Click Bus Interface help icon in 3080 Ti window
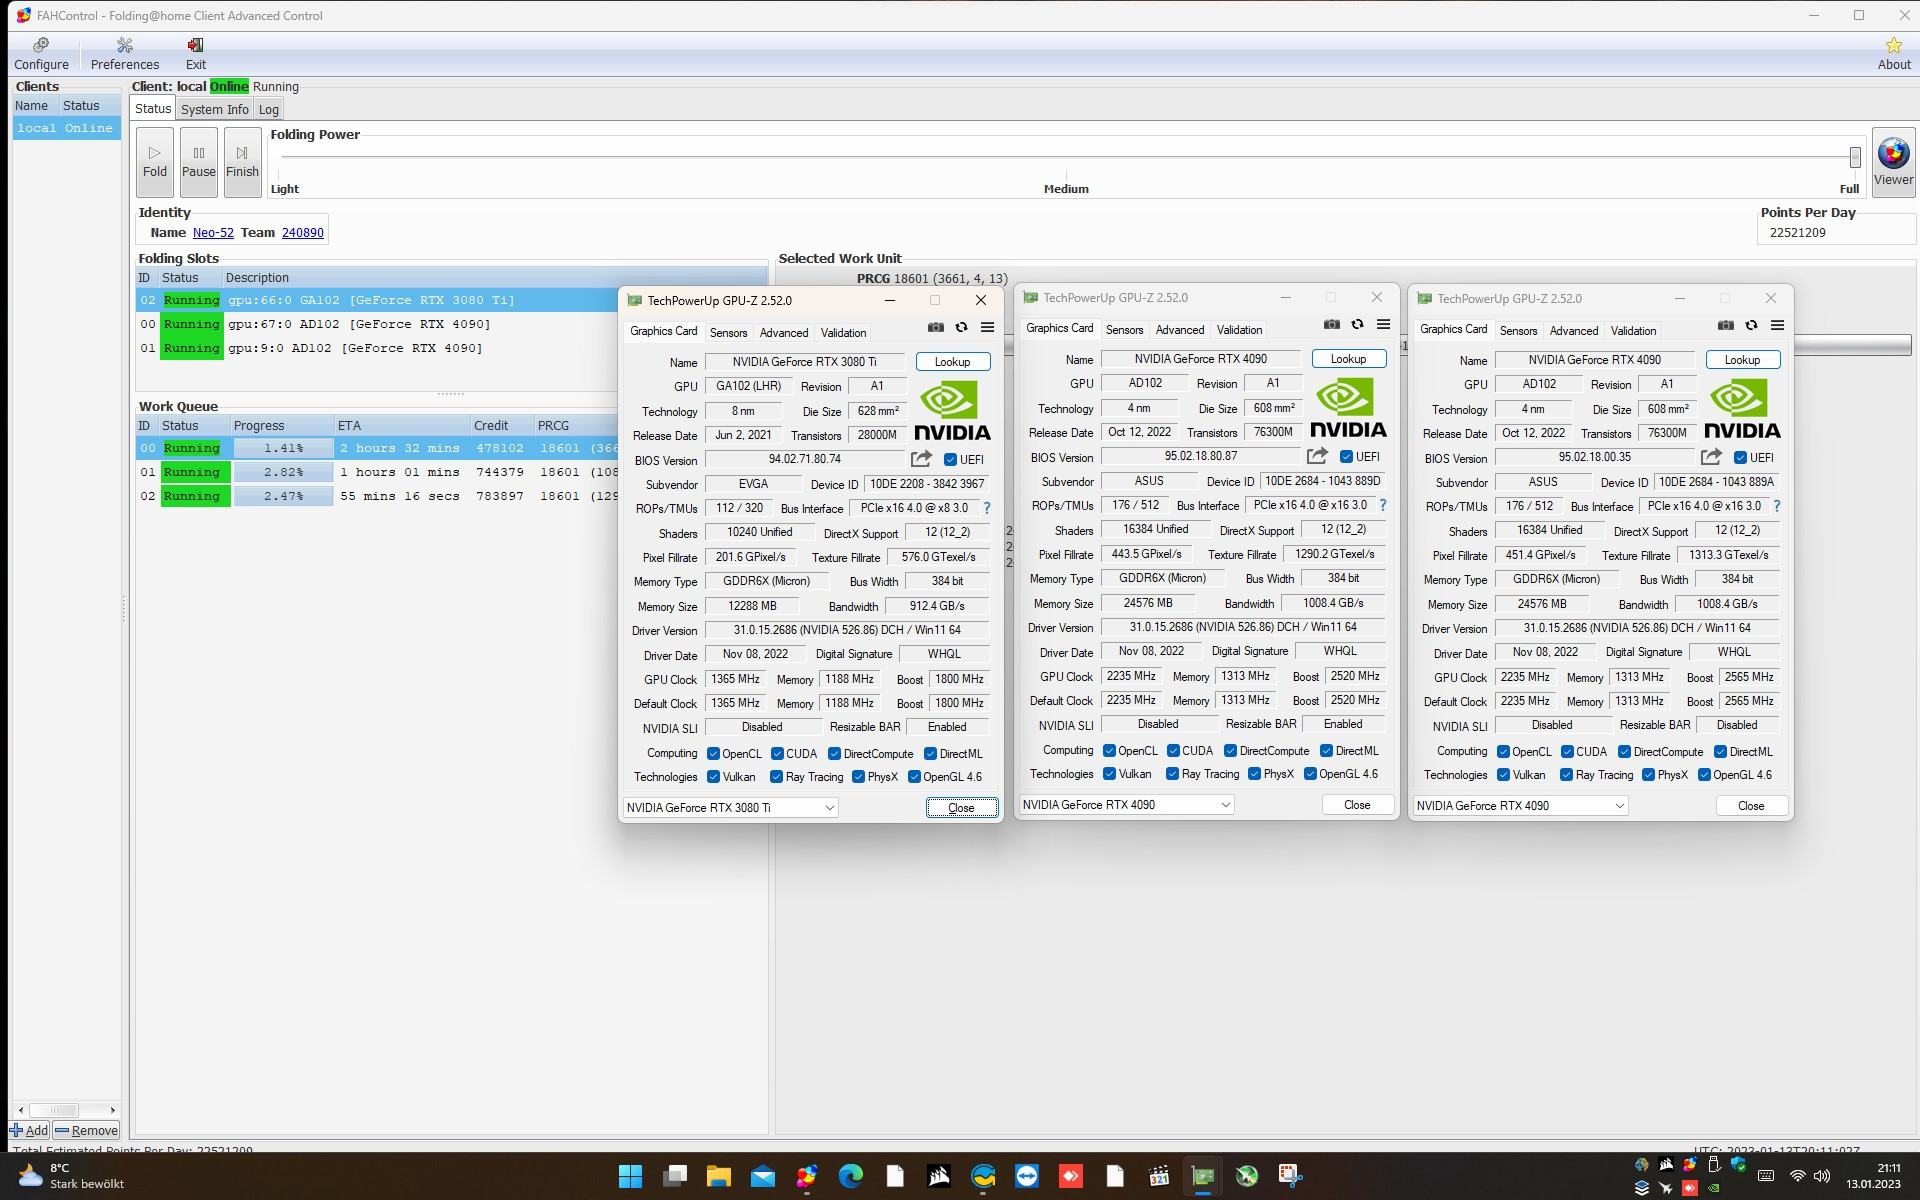This screenshot has width=1920, height=1200. pyautogui.click(x=986, y=508)
